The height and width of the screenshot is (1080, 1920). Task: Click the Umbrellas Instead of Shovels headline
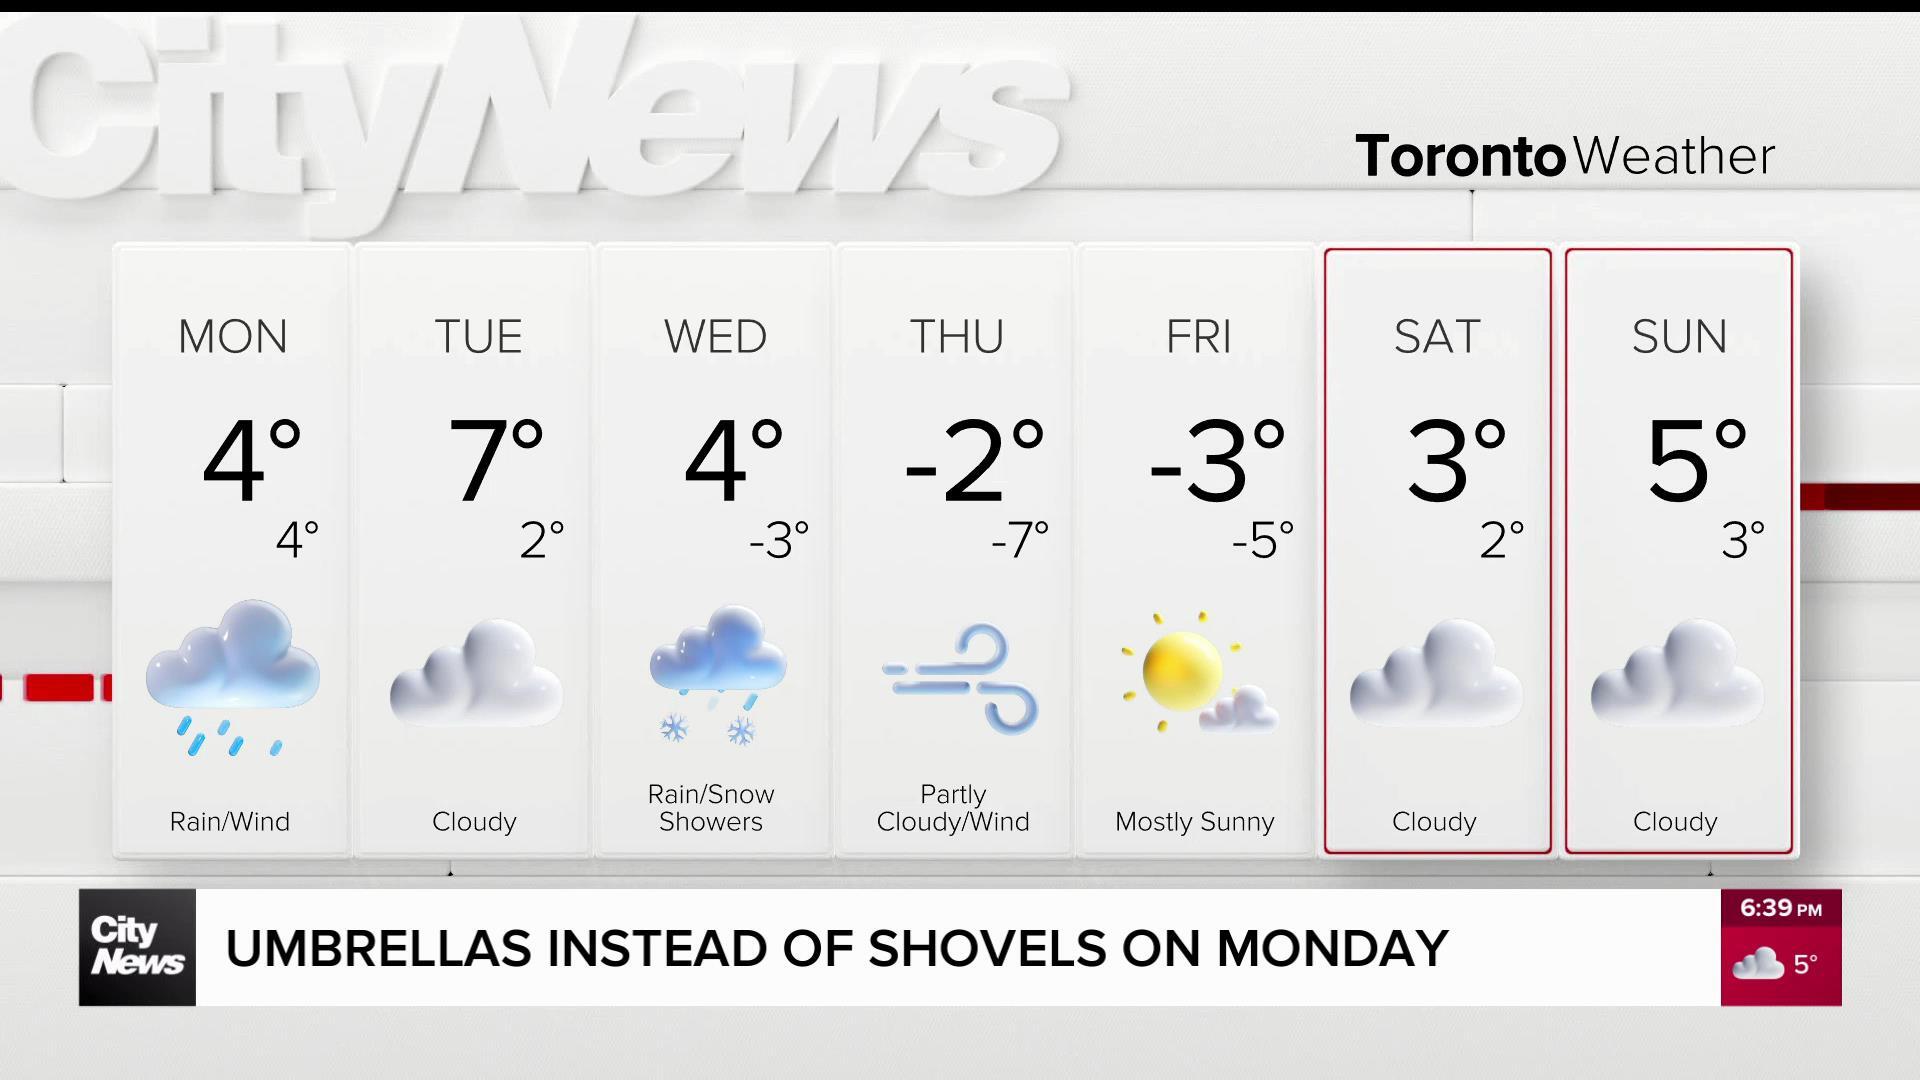[837, 948]
